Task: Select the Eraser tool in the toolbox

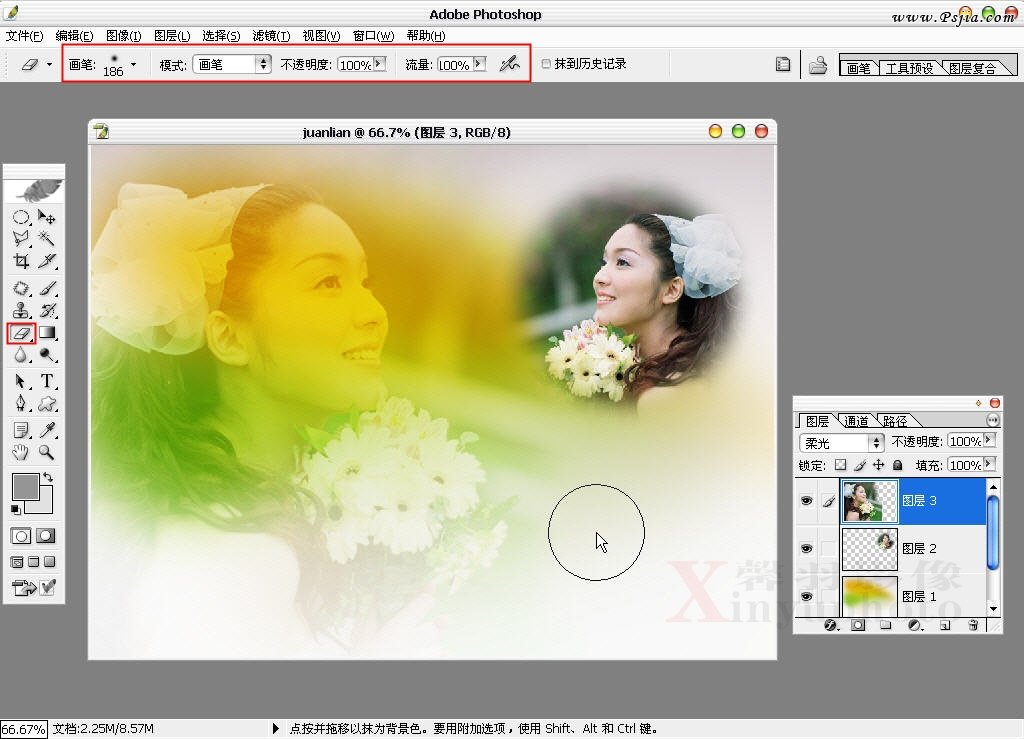Action: point(21,333)
